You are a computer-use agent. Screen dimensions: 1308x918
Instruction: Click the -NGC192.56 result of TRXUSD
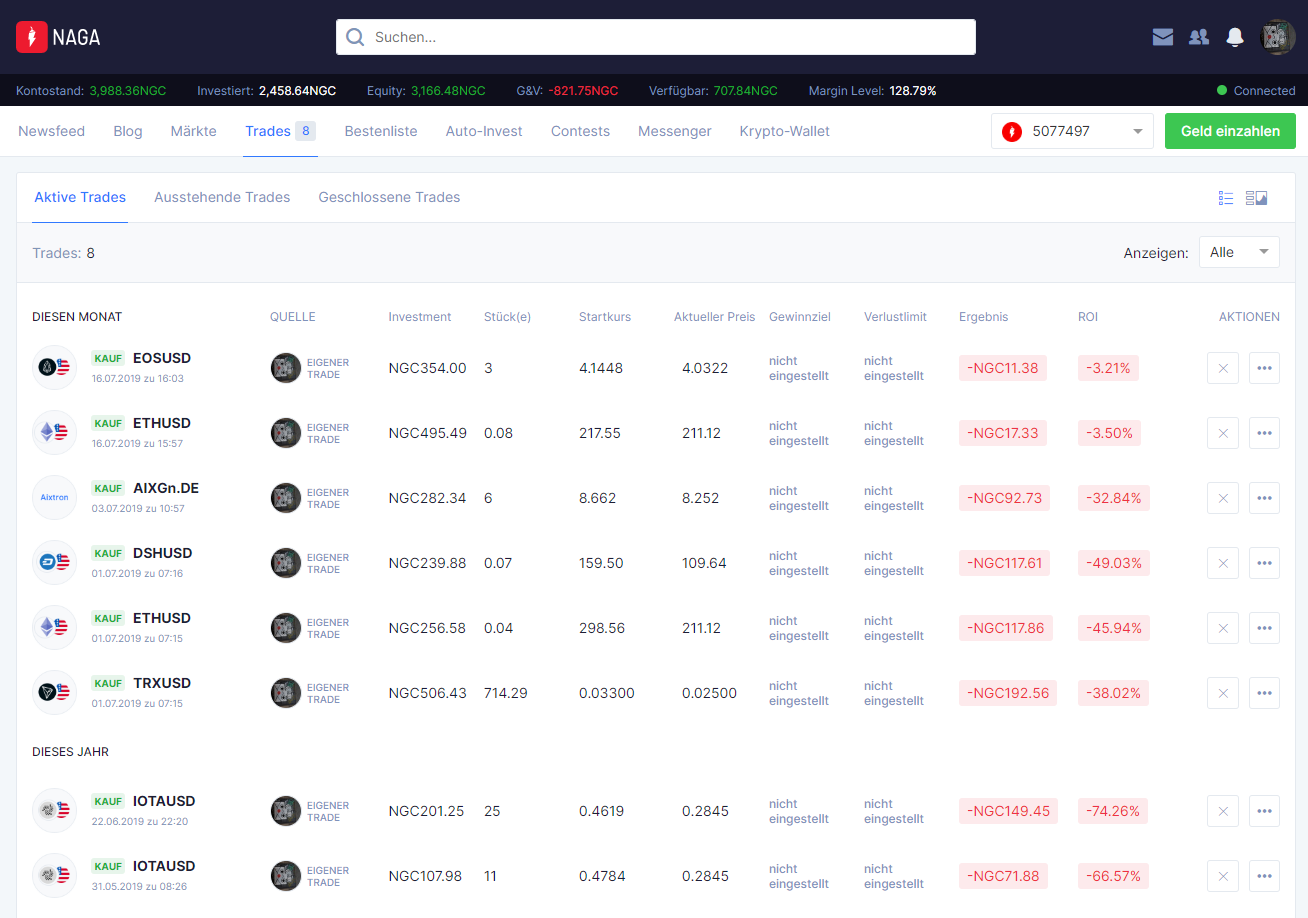coord(1006,693)
